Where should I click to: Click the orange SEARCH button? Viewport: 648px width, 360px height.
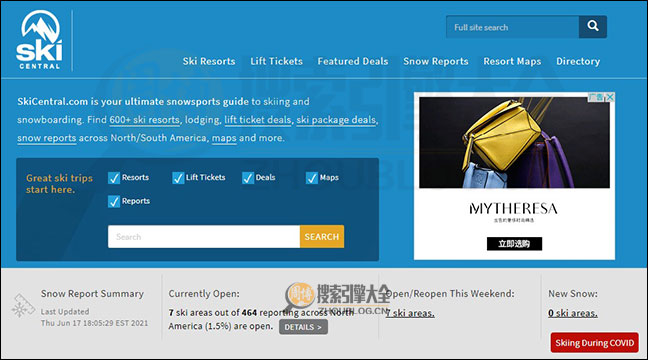coord(322,236)
